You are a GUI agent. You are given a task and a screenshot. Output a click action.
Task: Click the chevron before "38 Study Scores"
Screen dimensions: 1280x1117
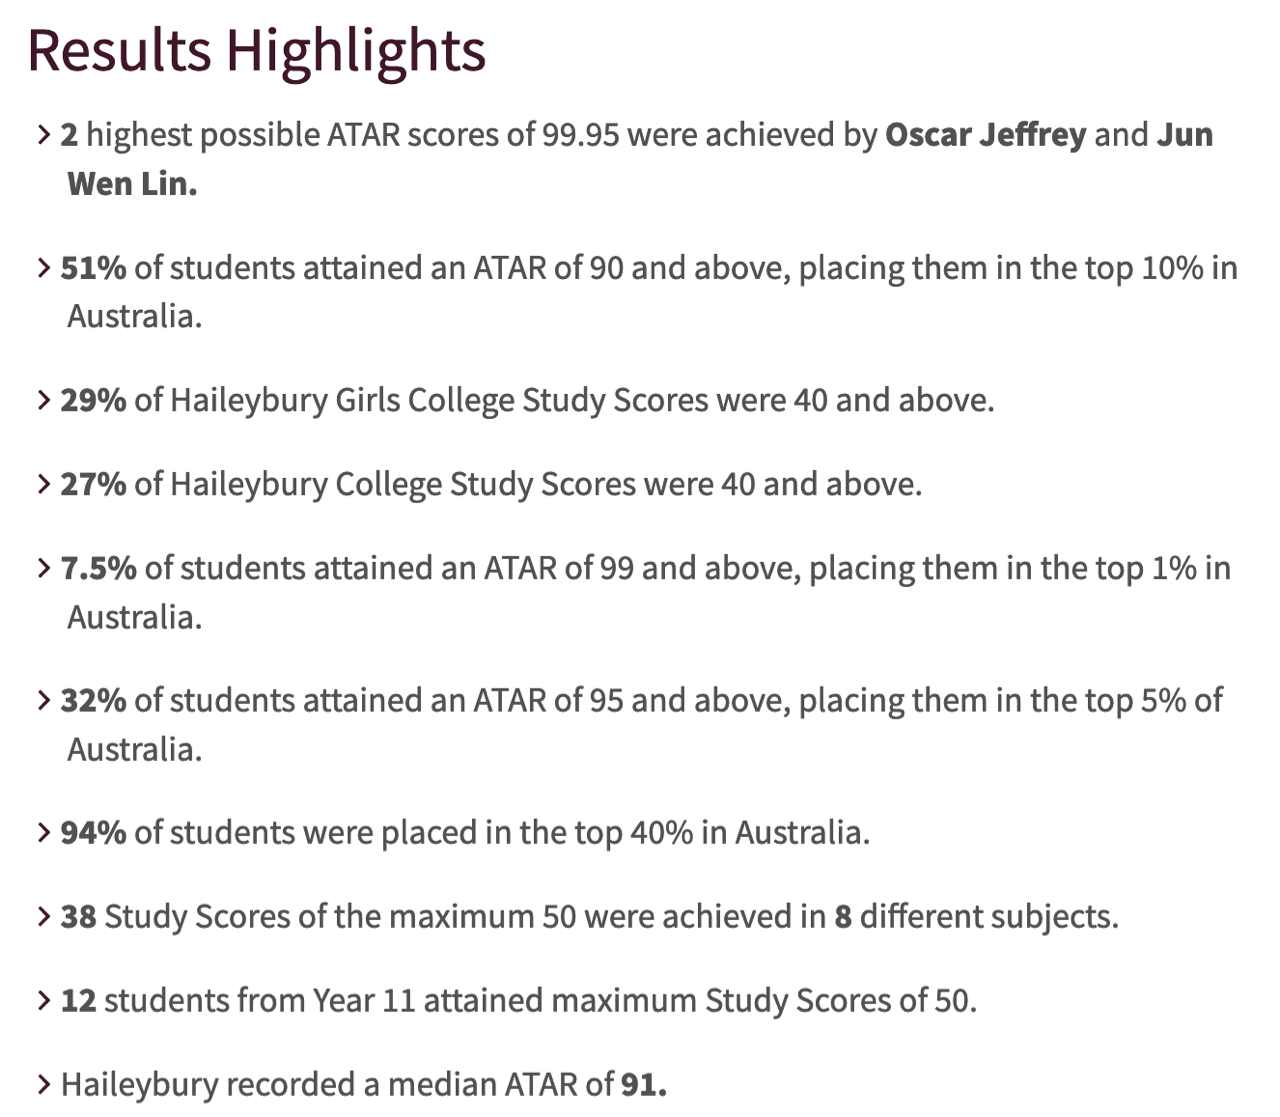[x=44, y=916]
